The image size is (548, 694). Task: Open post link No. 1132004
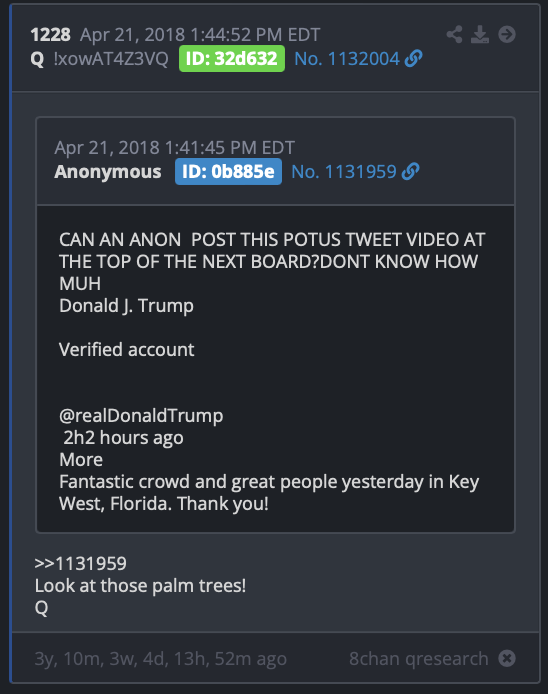point(347,58)
